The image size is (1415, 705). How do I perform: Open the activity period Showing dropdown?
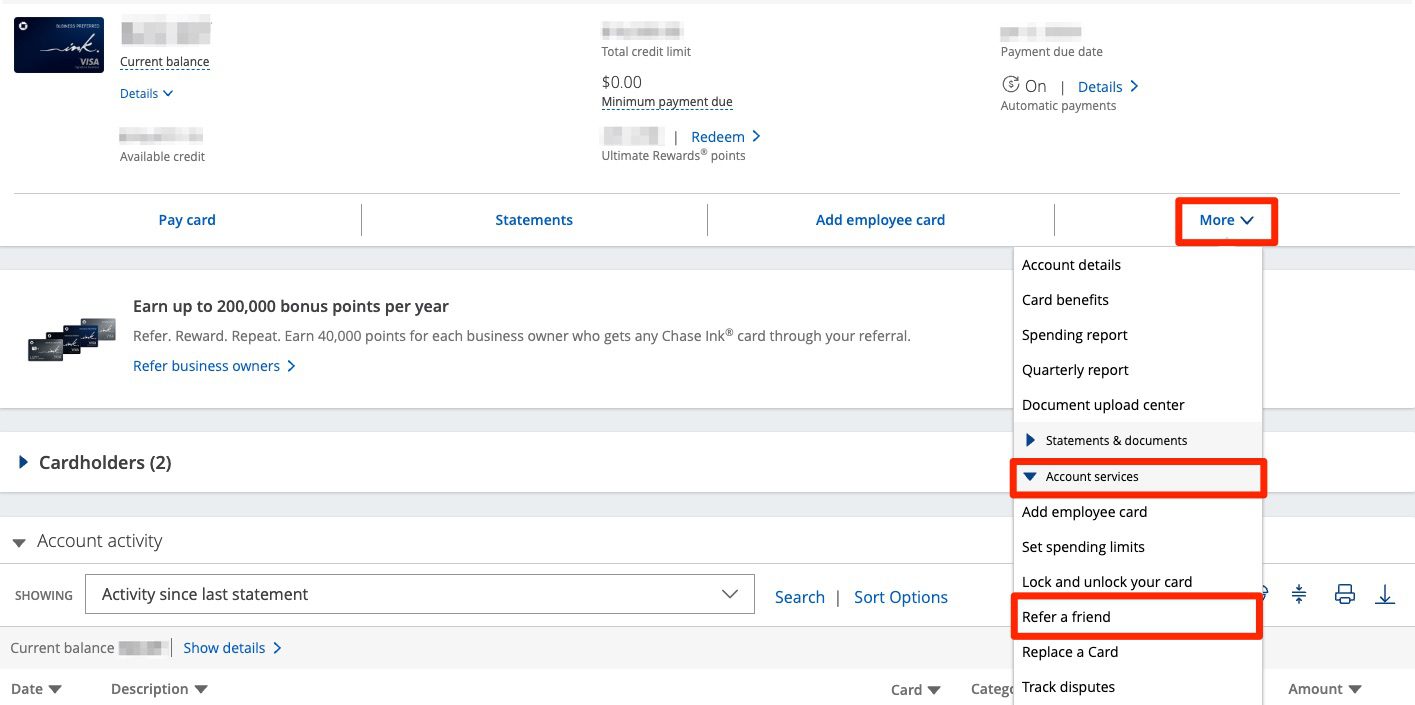coord(419,595)
